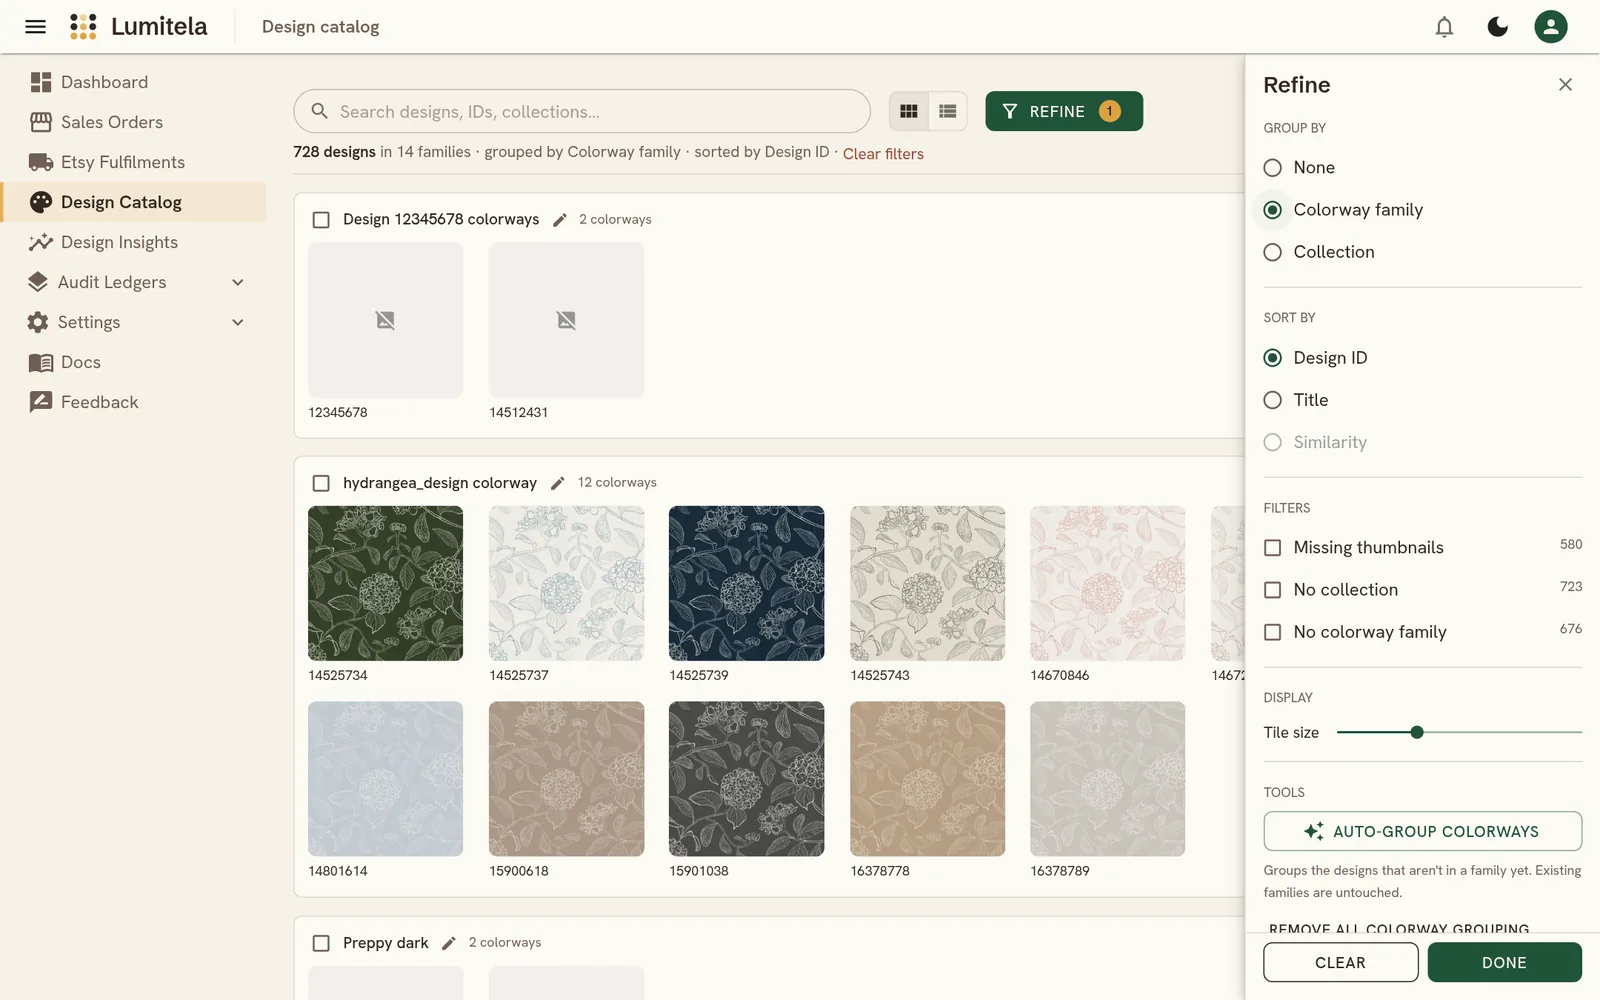This screenshot has width=1600, height=1000.
Task: Enable the No collection filter
Action: pyautogui.click(x=1272, y=590)
